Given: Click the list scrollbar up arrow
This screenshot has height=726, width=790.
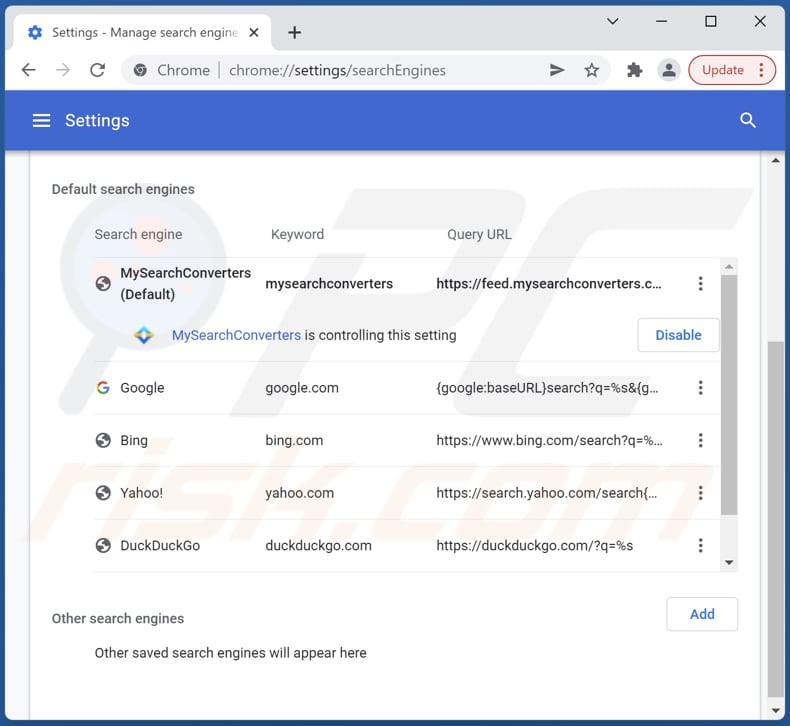Looking at the screenshot, I should [x=729, y=267].
